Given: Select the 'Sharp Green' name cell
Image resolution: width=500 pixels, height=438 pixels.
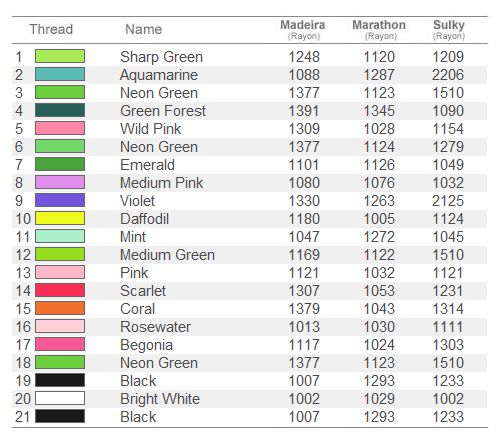Looking at the screenshot, I should [x=161, y=57].
